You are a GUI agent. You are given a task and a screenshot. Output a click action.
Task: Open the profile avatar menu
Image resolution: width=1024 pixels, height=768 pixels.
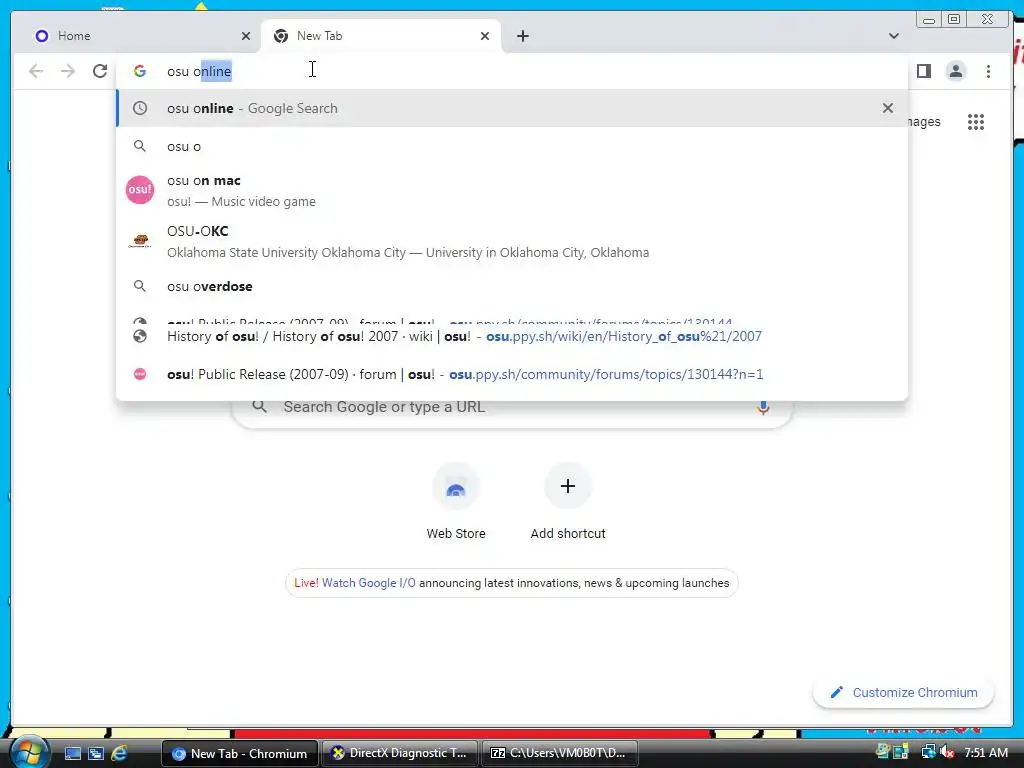955,71
